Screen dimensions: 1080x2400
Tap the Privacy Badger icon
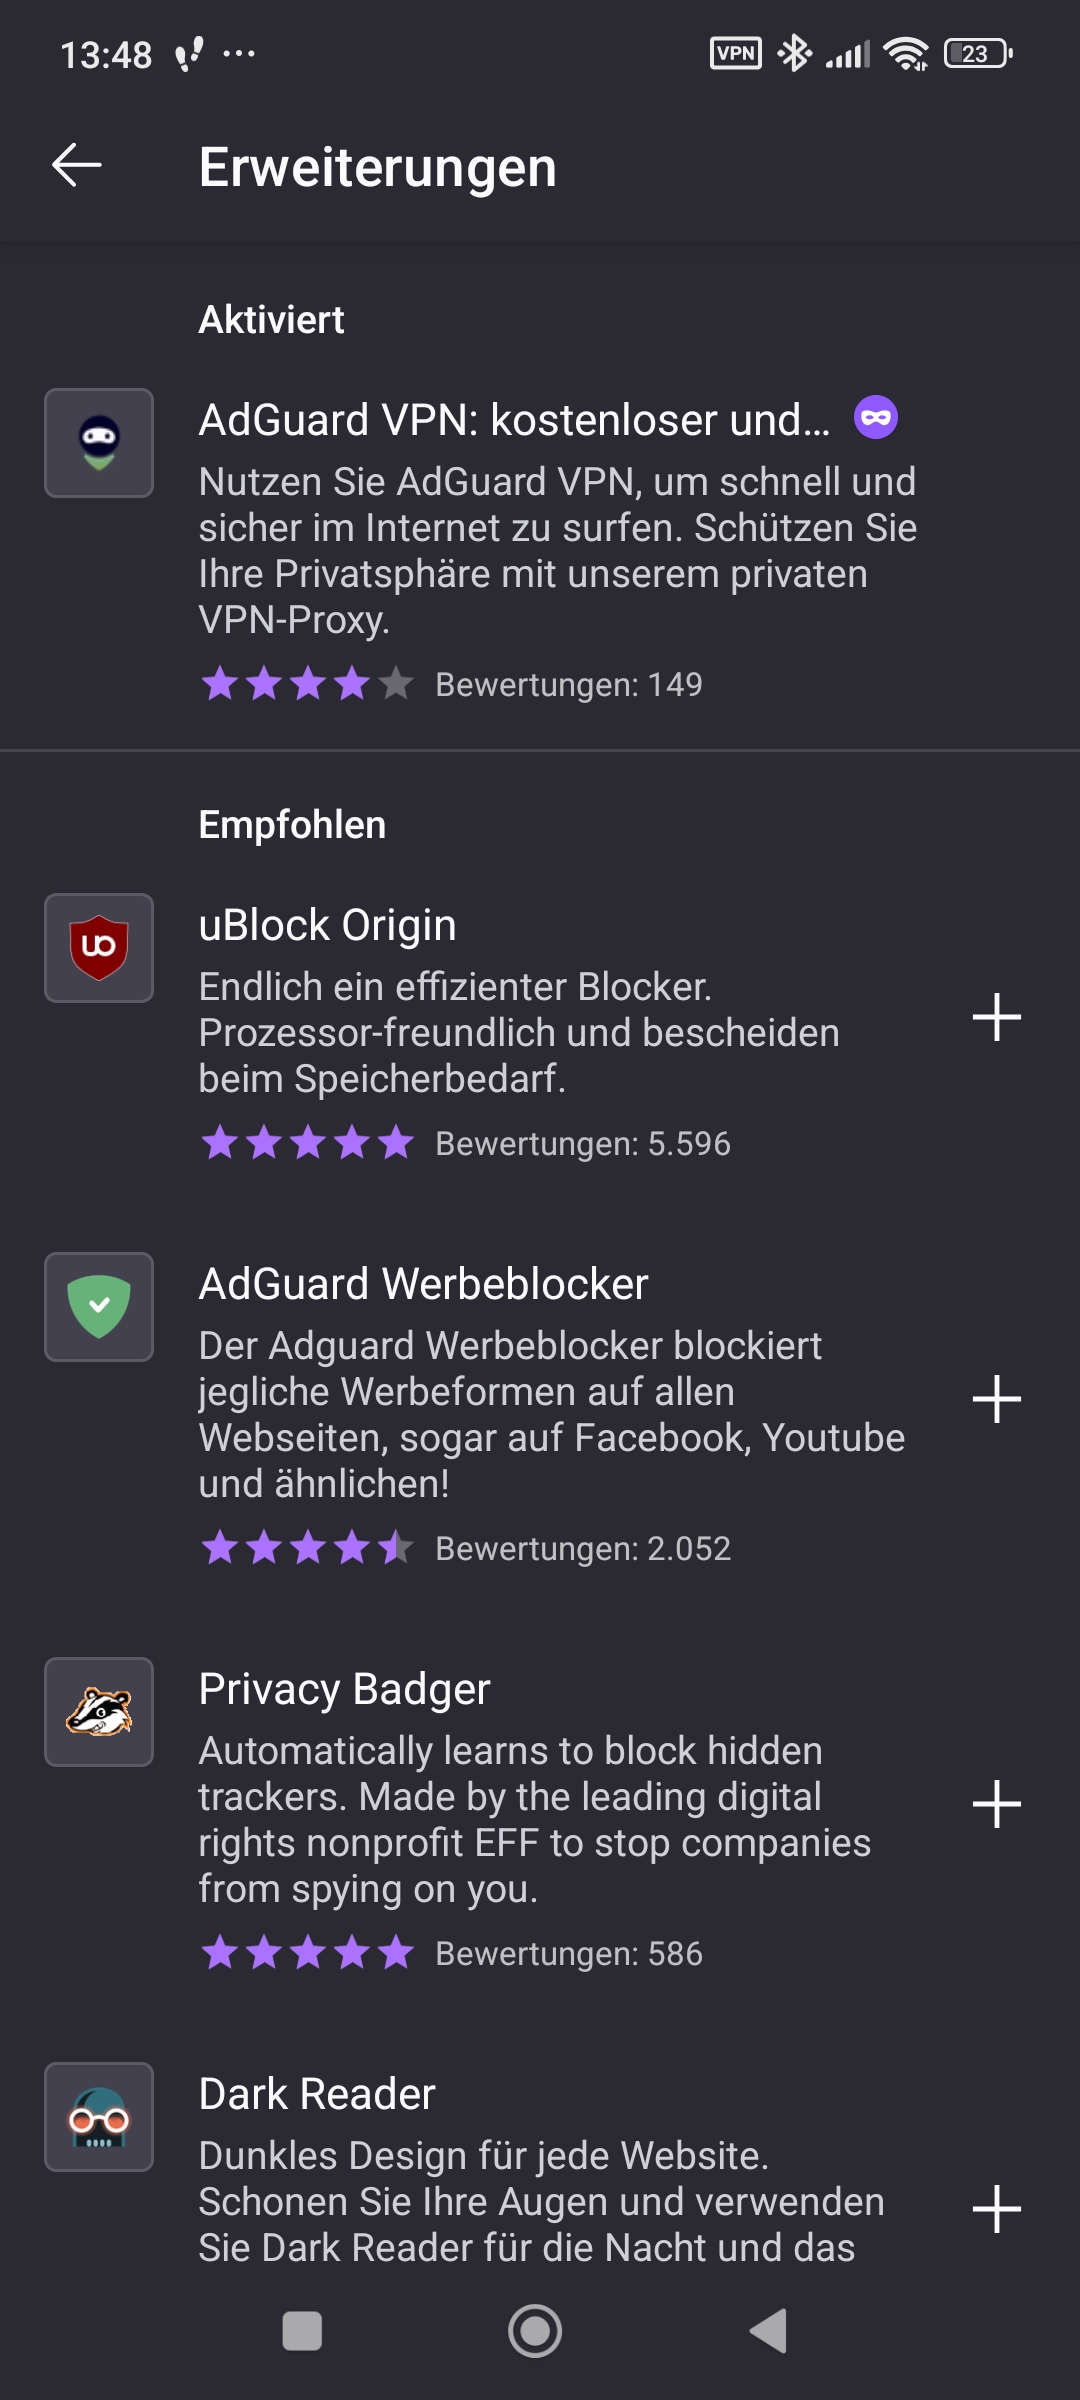[x=99, y=1712]
